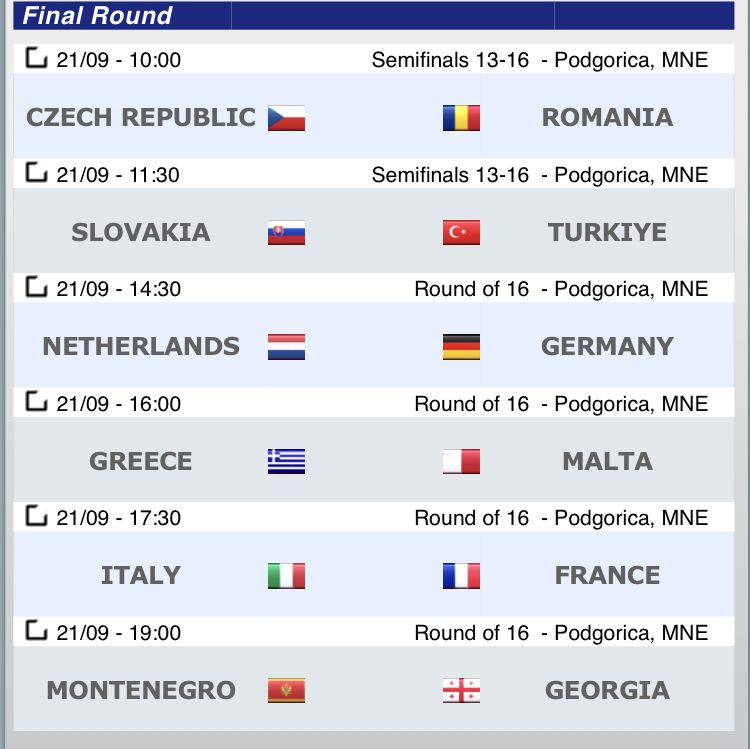Open the GERMANY team link
This screenshot has width=750, height=749.
coord(607,347)
